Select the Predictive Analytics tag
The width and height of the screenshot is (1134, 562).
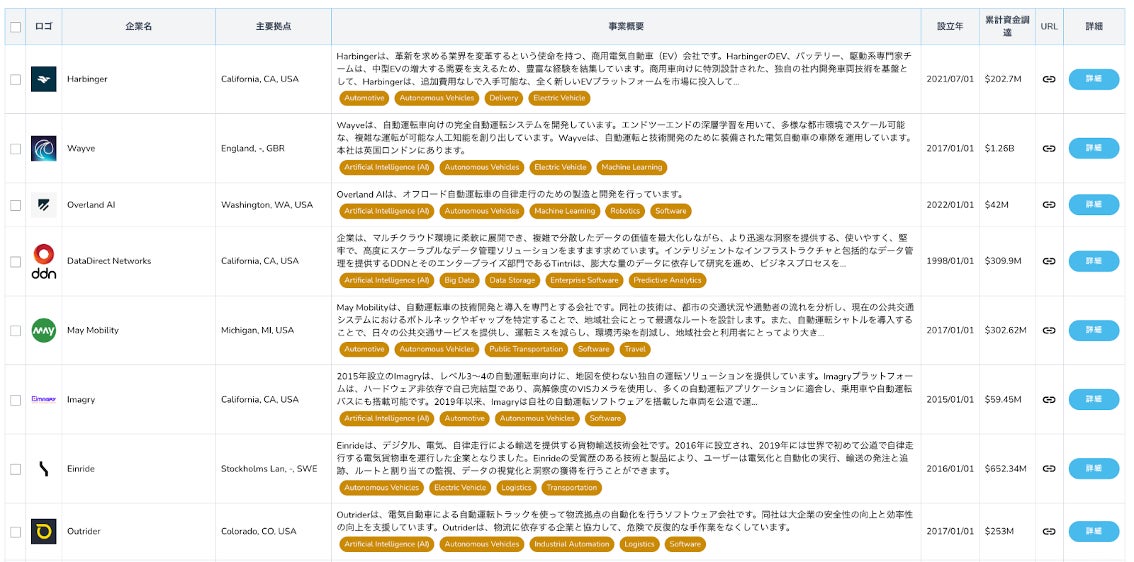tap(668, 280)
